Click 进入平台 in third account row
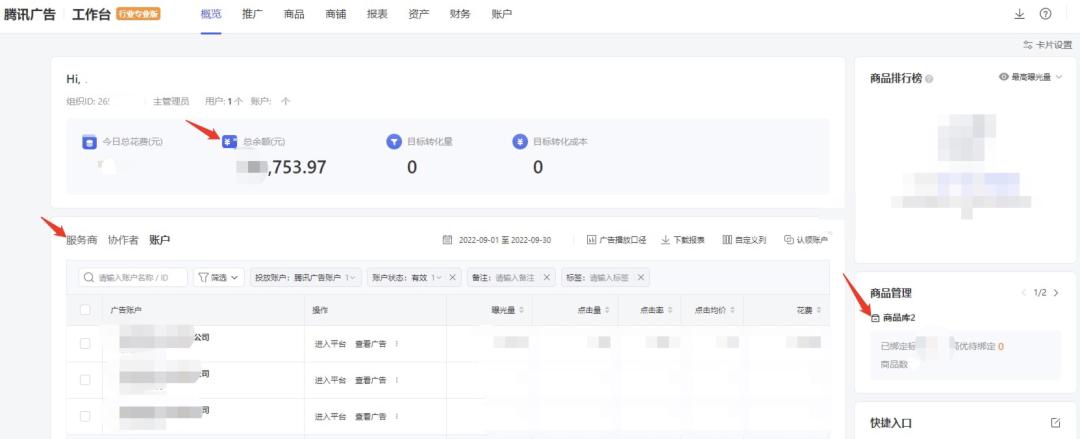Viewport: 1080px width, 439px height. pyautogui.click(x=331, y=416)
